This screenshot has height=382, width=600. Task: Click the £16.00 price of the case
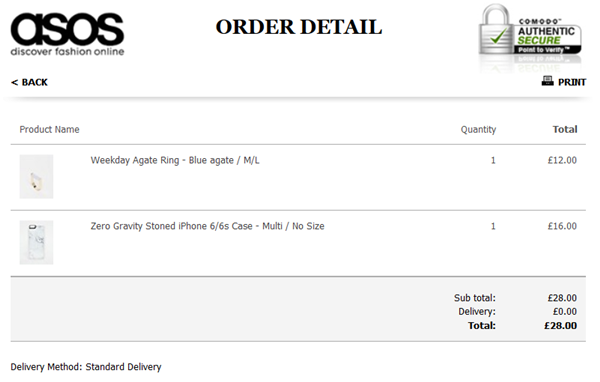tap(562, 226)
